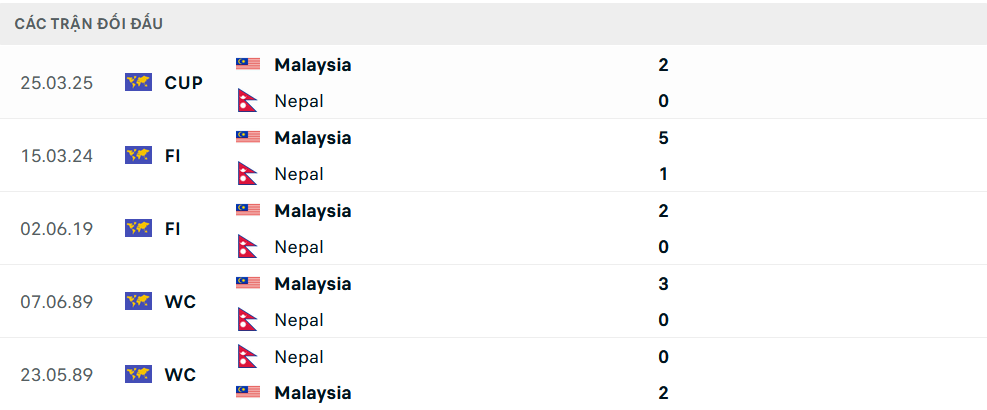Click the Malaysia flag in 15.03.24 match
The width and height of the screenshot is (987, 410).
tap(248, 137)
